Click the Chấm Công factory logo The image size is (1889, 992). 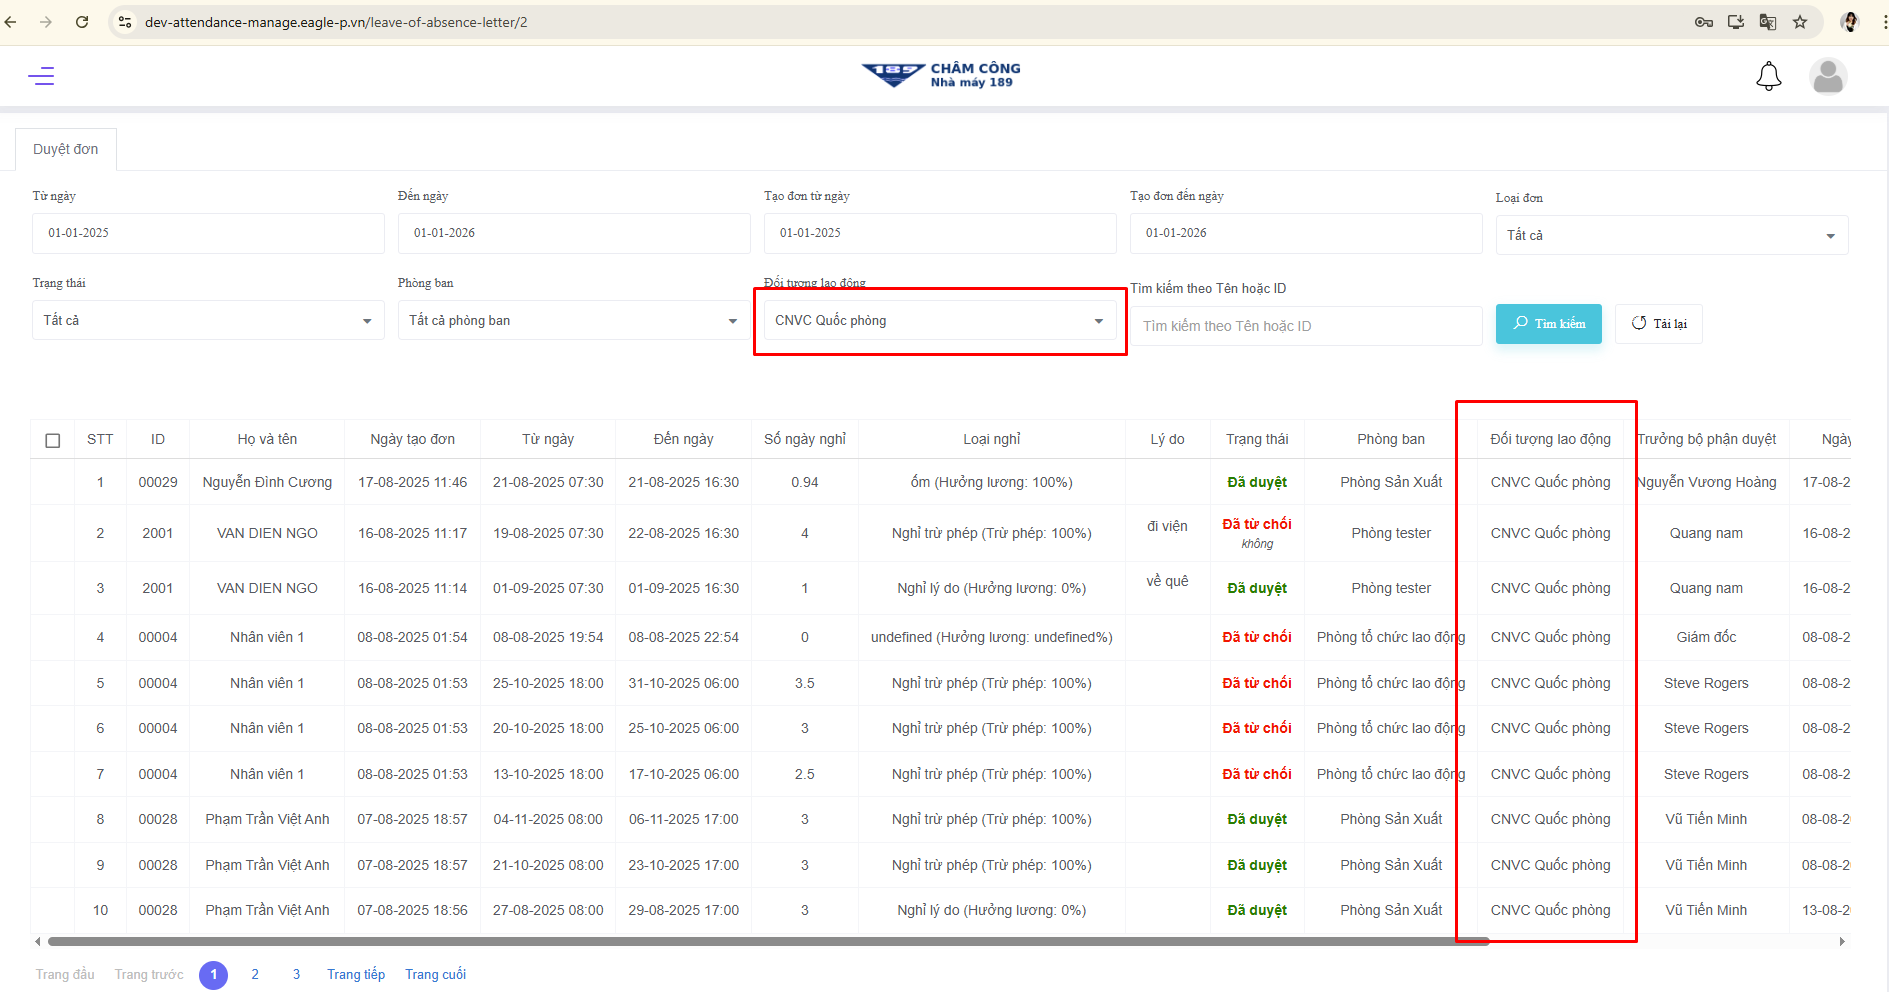coord(940,75)
